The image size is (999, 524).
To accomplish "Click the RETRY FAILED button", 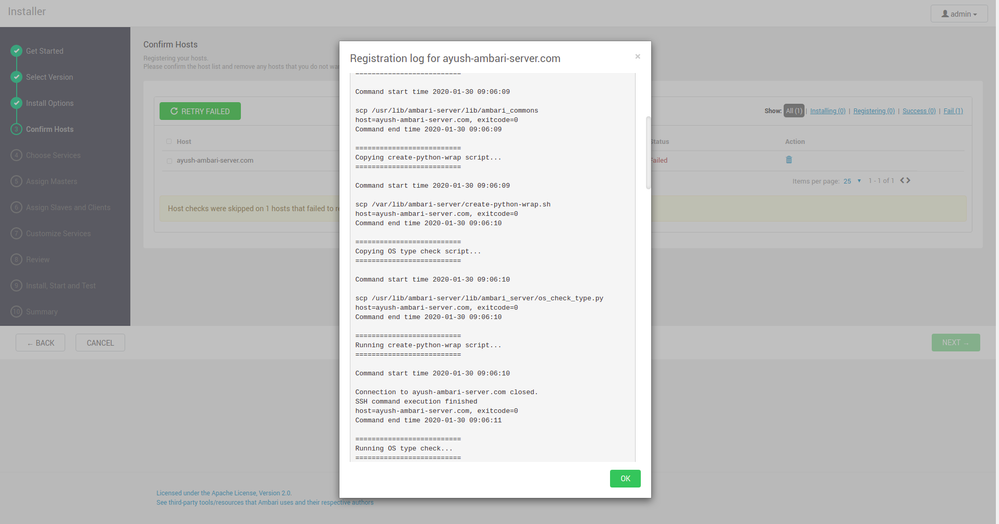I will coord(200,111).
